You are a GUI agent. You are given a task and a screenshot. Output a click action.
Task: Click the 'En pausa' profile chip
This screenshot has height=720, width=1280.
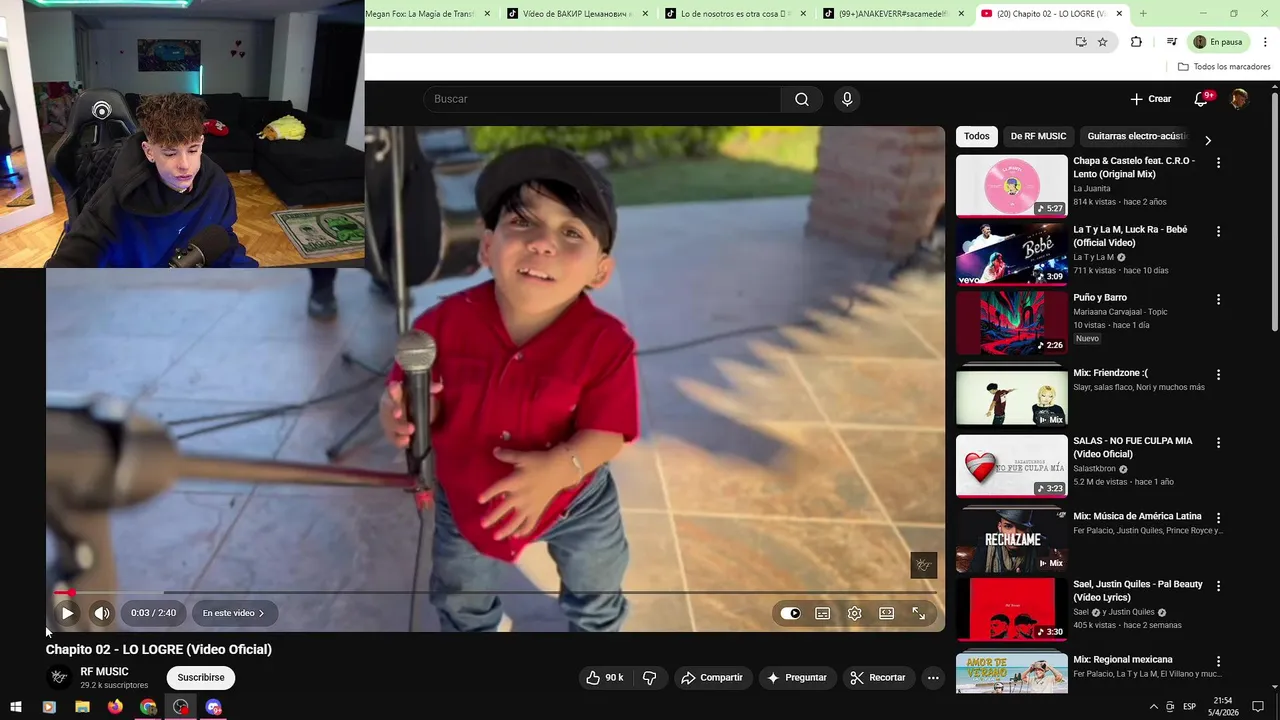[x=1218, y=42]
